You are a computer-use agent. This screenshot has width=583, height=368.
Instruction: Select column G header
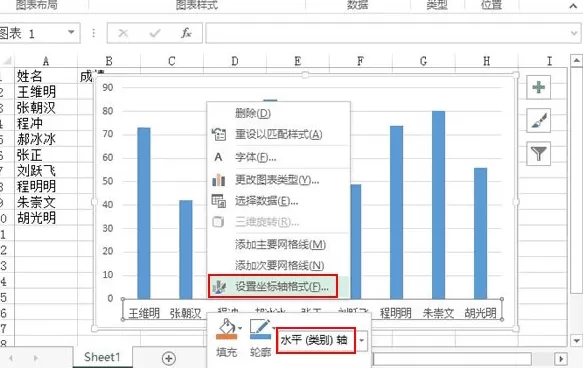423,61
